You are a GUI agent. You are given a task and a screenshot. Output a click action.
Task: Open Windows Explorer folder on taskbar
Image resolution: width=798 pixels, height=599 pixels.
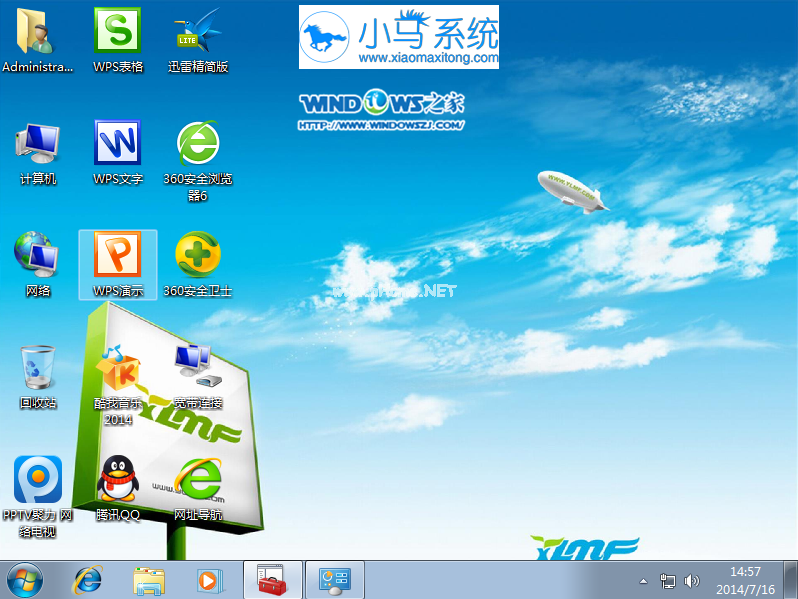(149, 581)
